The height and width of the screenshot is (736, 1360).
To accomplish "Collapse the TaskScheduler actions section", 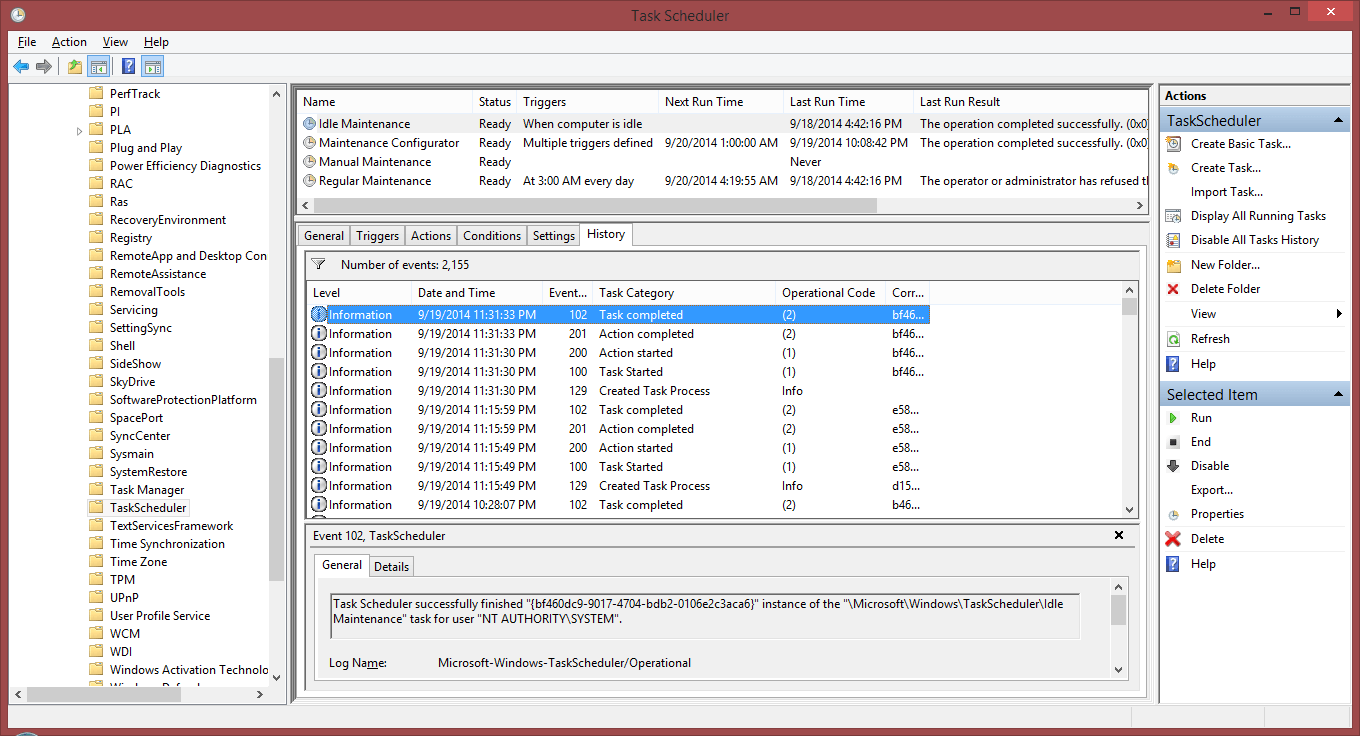I will pos(1338,121).
